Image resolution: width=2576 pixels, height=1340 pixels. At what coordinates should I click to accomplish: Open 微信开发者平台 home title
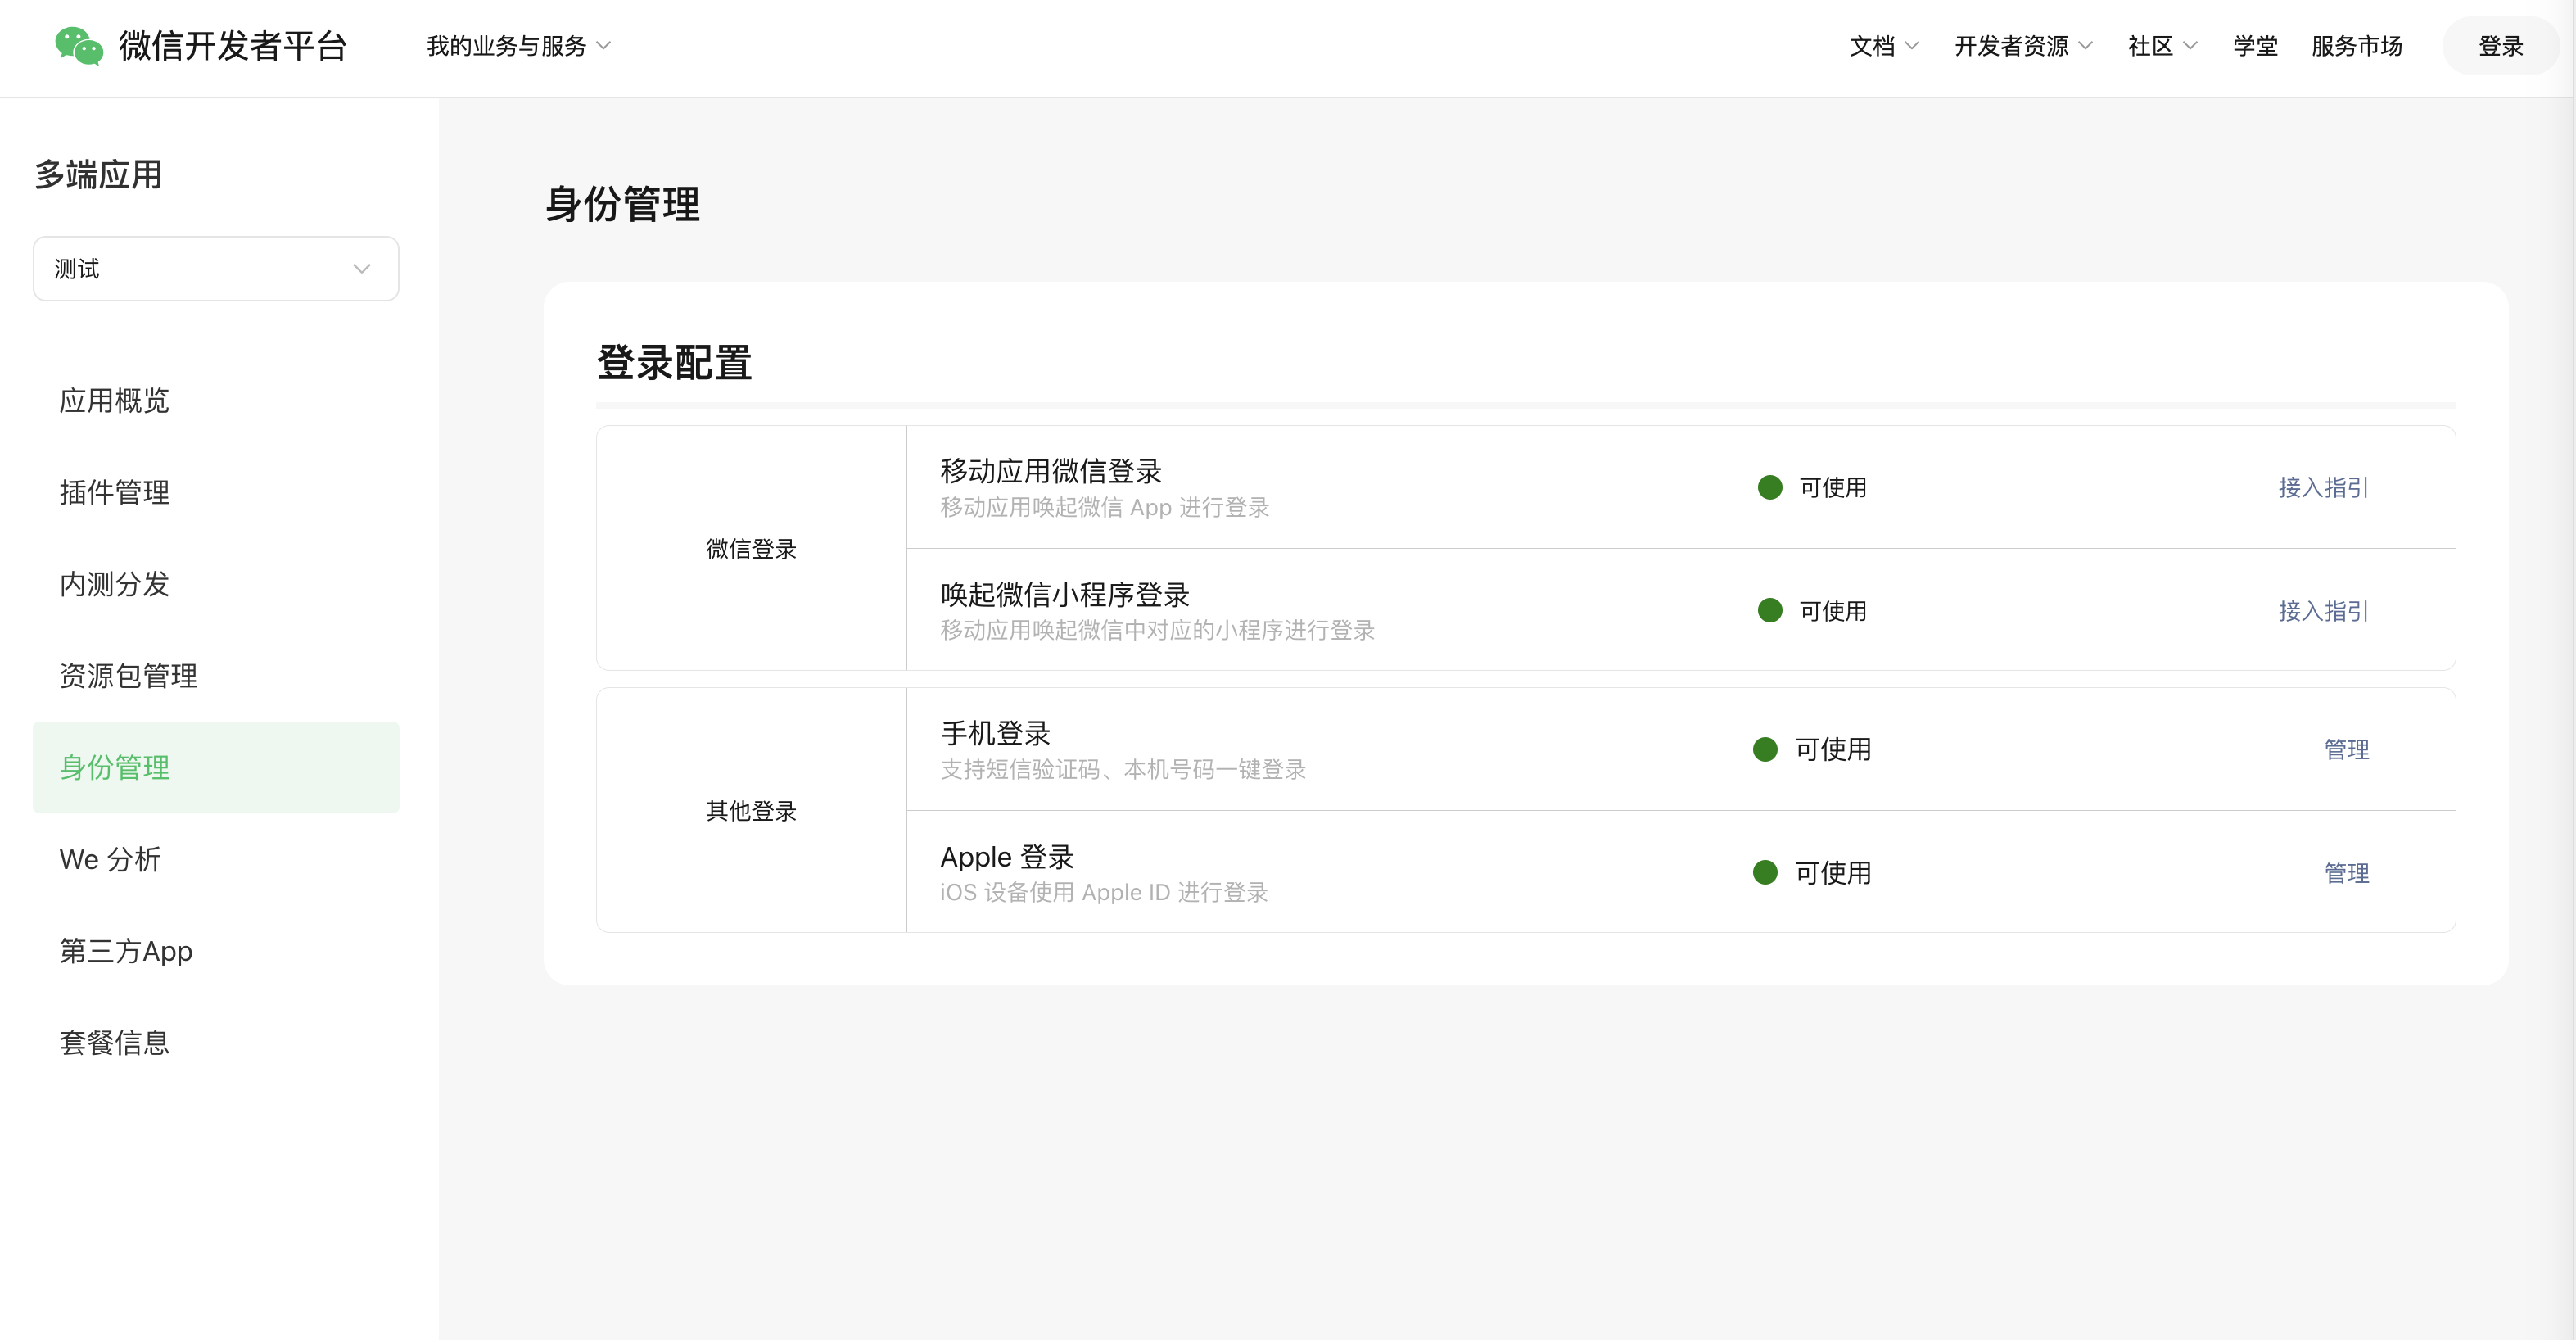[233, 46]
